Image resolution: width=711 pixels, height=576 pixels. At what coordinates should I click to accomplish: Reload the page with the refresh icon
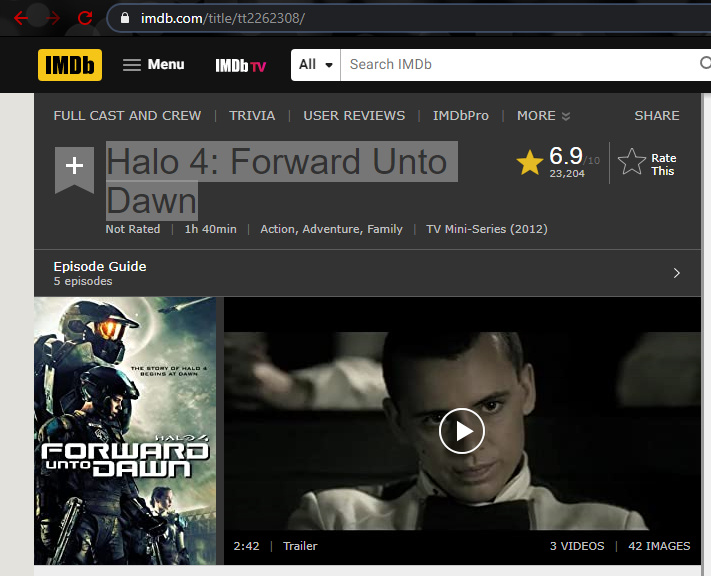click(85, 18)
